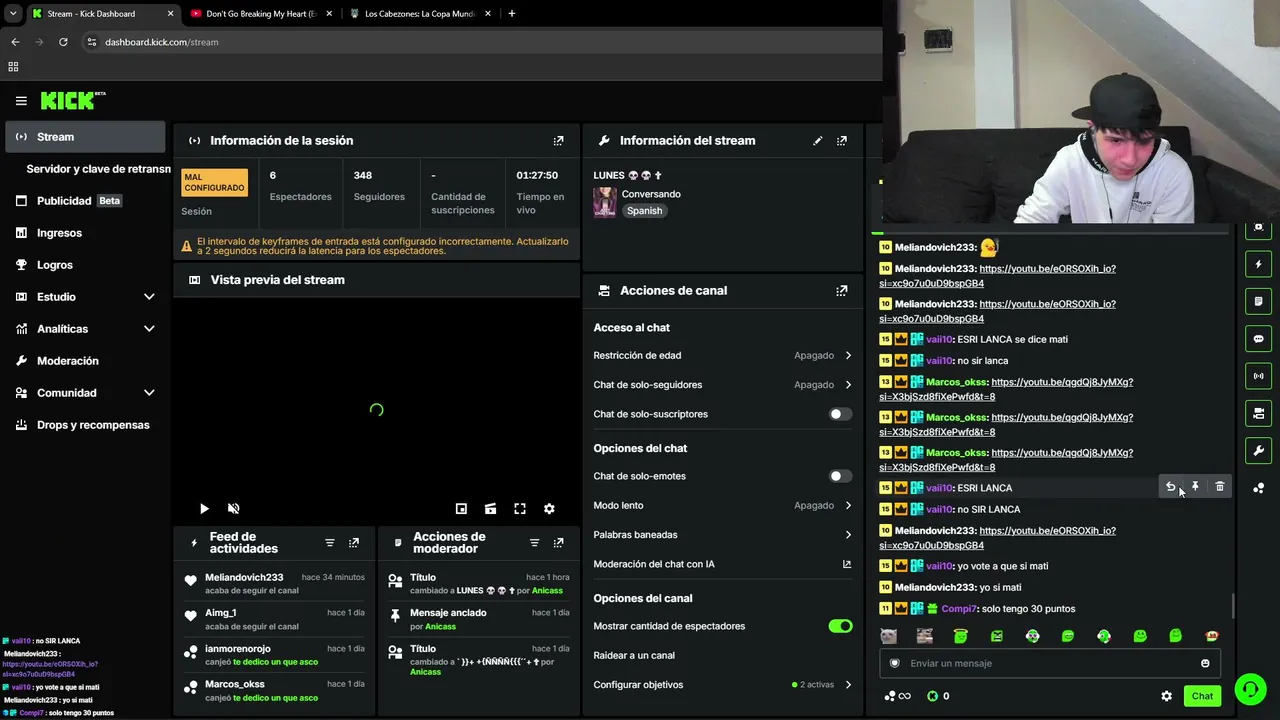
Task: Turn off Mostrar cantidad de espectadores
Action: point(840,626)
